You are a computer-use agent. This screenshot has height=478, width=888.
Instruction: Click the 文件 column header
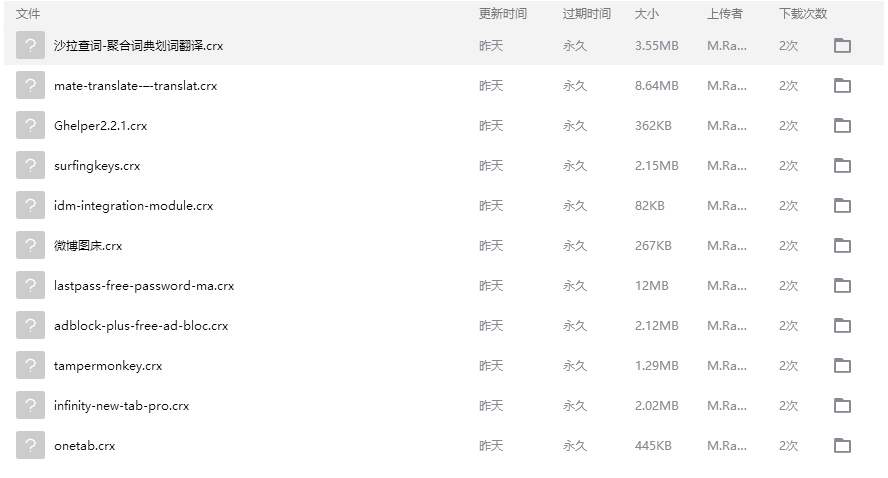click(28, 14)
